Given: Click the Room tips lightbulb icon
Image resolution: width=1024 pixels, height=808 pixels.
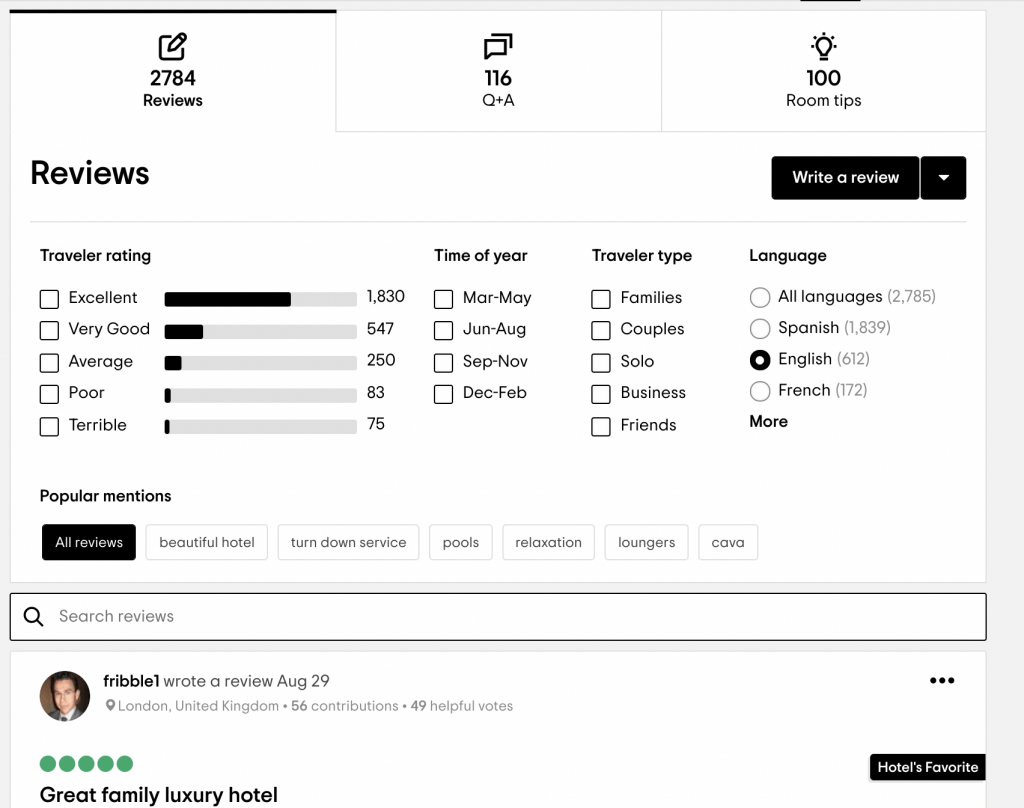Looking at the screenshot, I should point(823,46).
